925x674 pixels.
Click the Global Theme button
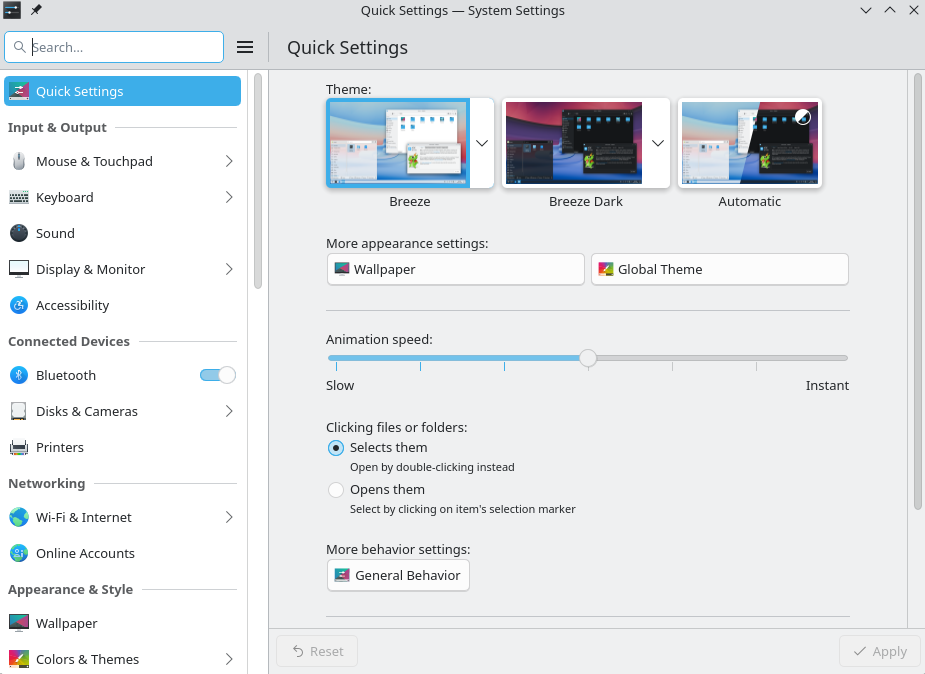pyautogui.click(x=720, y=269)
